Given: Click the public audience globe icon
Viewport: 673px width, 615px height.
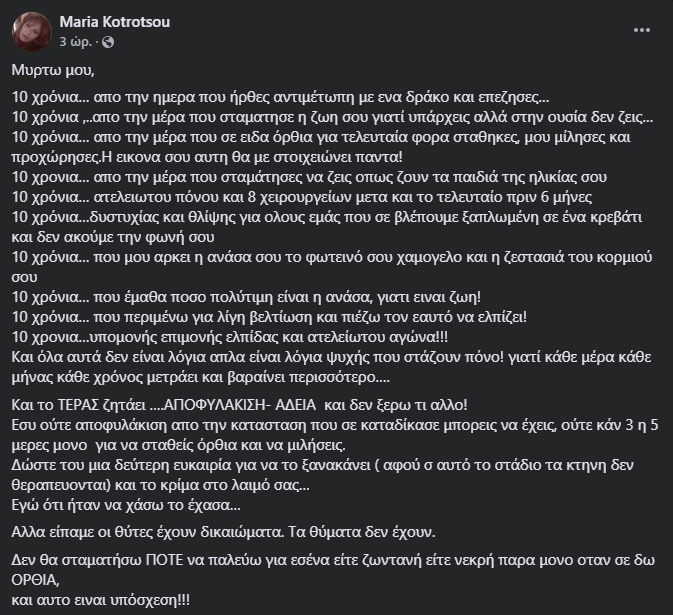Looking at the screenshot, I should coord(108,44).
